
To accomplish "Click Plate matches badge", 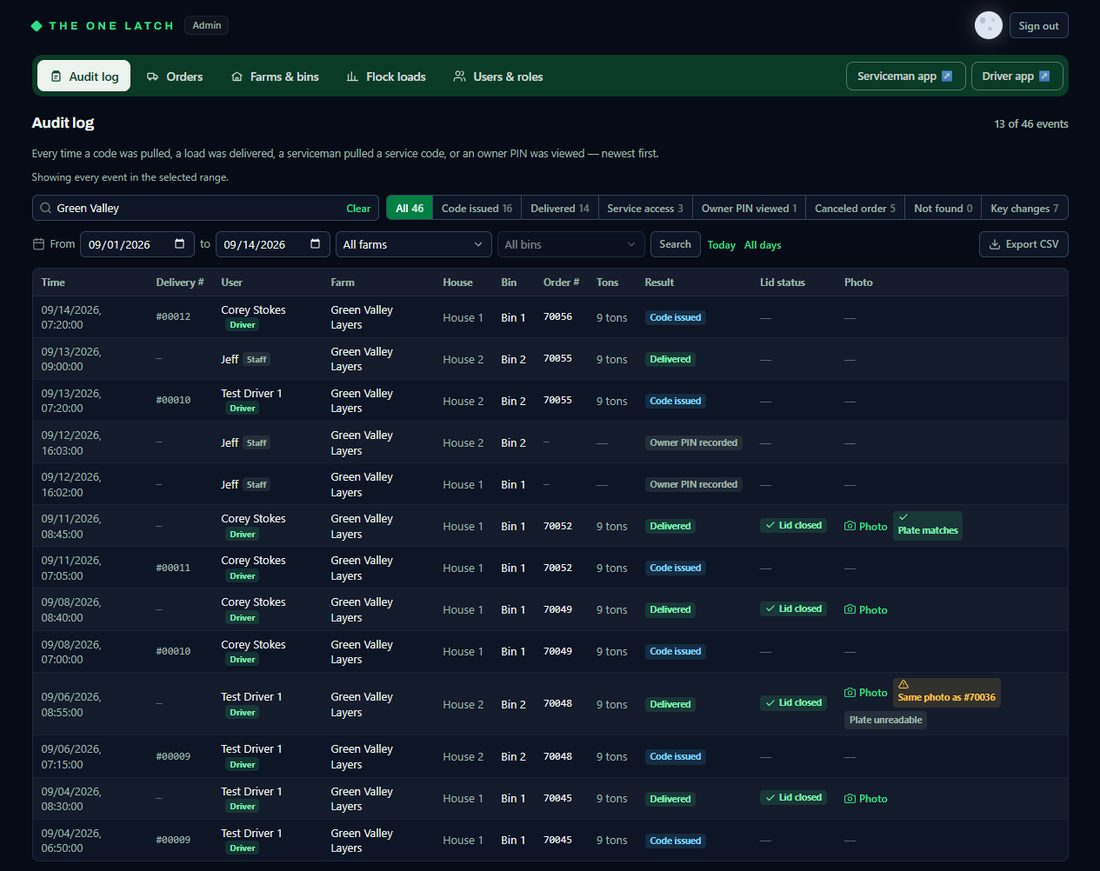I will pos(927,525).
